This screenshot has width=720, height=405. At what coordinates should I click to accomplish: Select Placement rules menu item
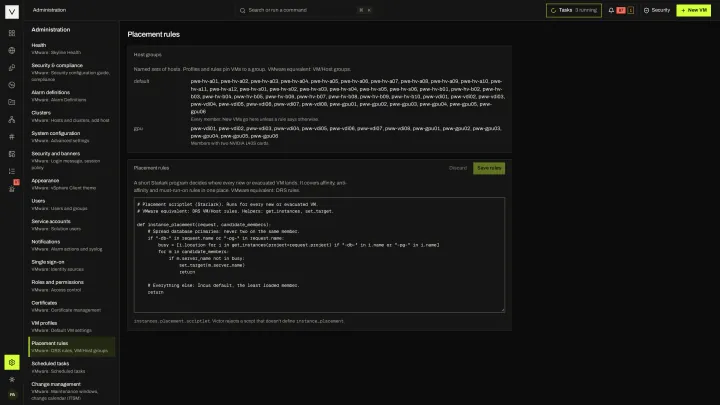pos(71,347)
